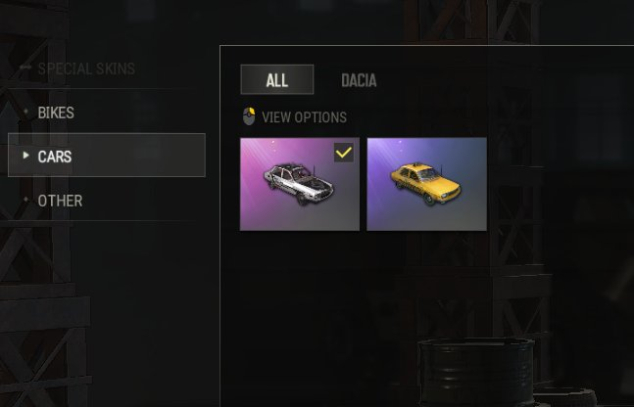The height and width of the screenshot is (407, 634).
Task: Select the white Dacia skin thumbnail
Action: pos(300,184)
